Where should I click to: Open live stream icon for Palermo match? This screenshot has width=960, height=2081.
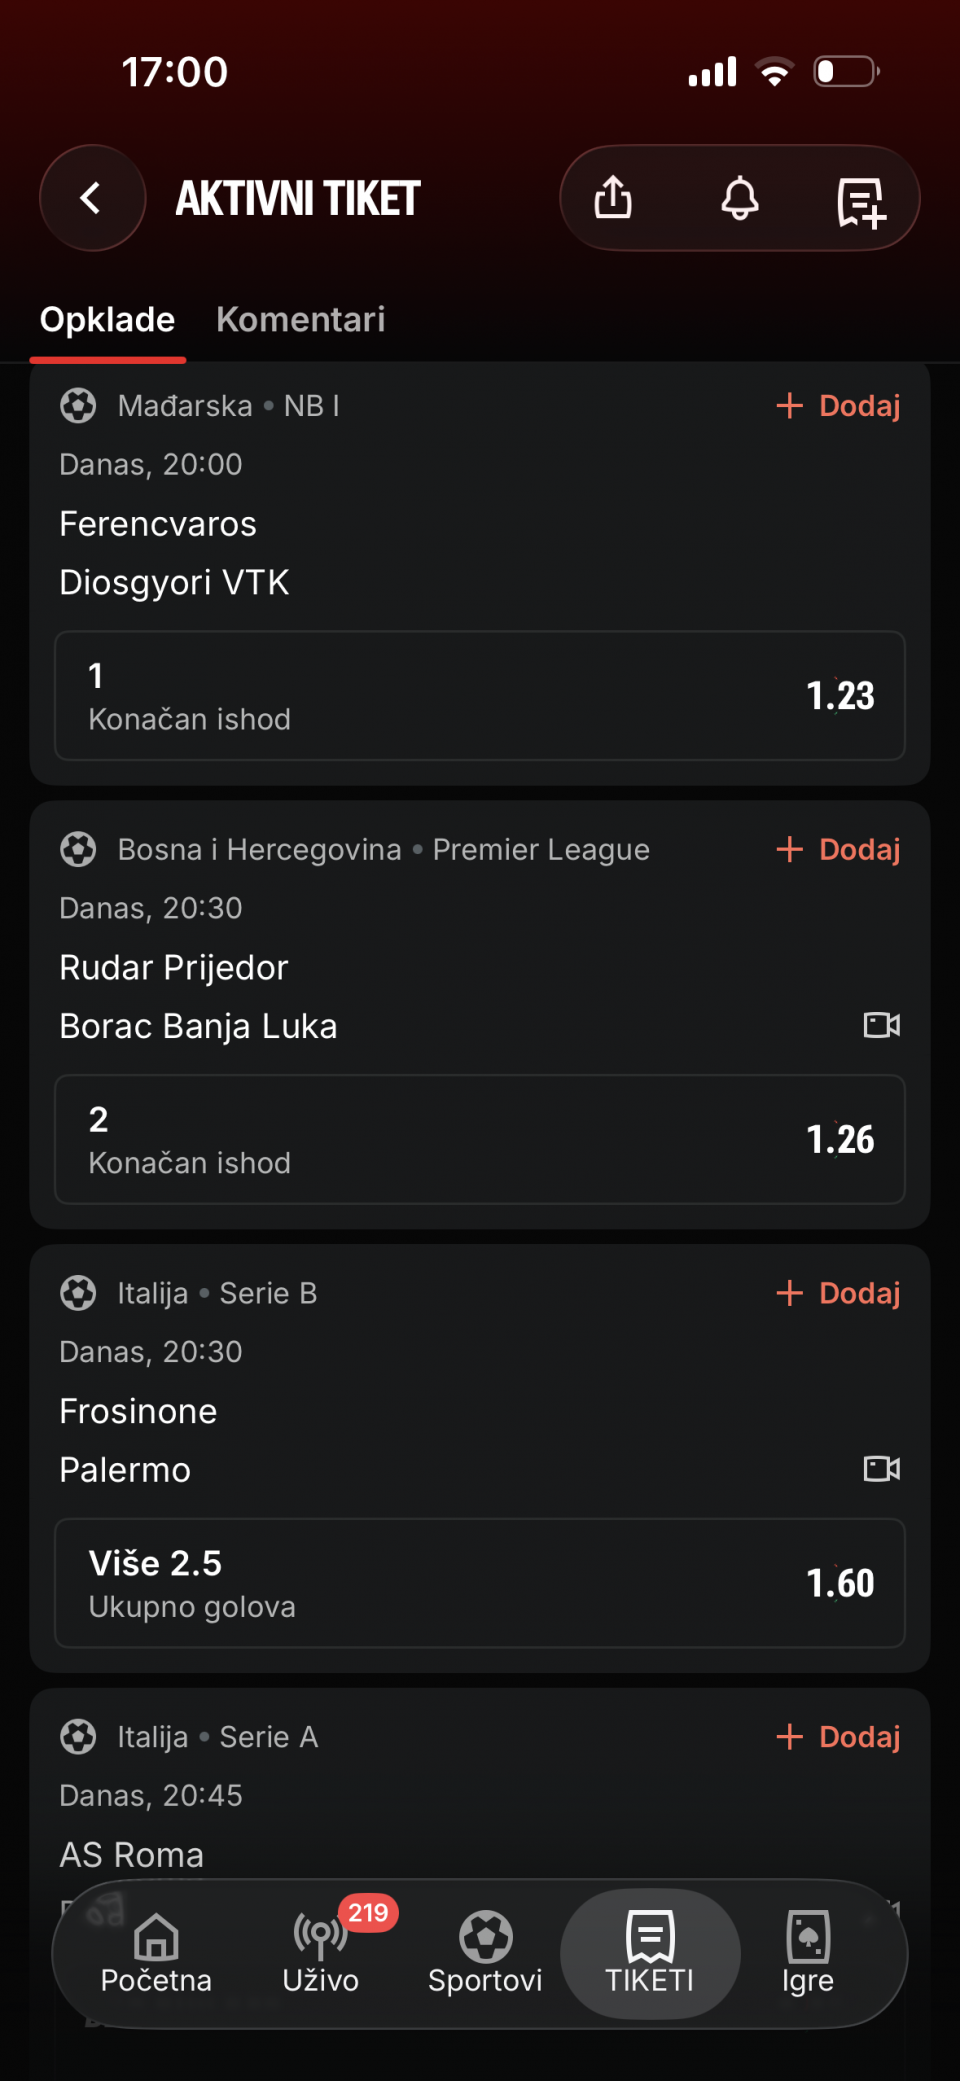click(x=881, y=1469)
